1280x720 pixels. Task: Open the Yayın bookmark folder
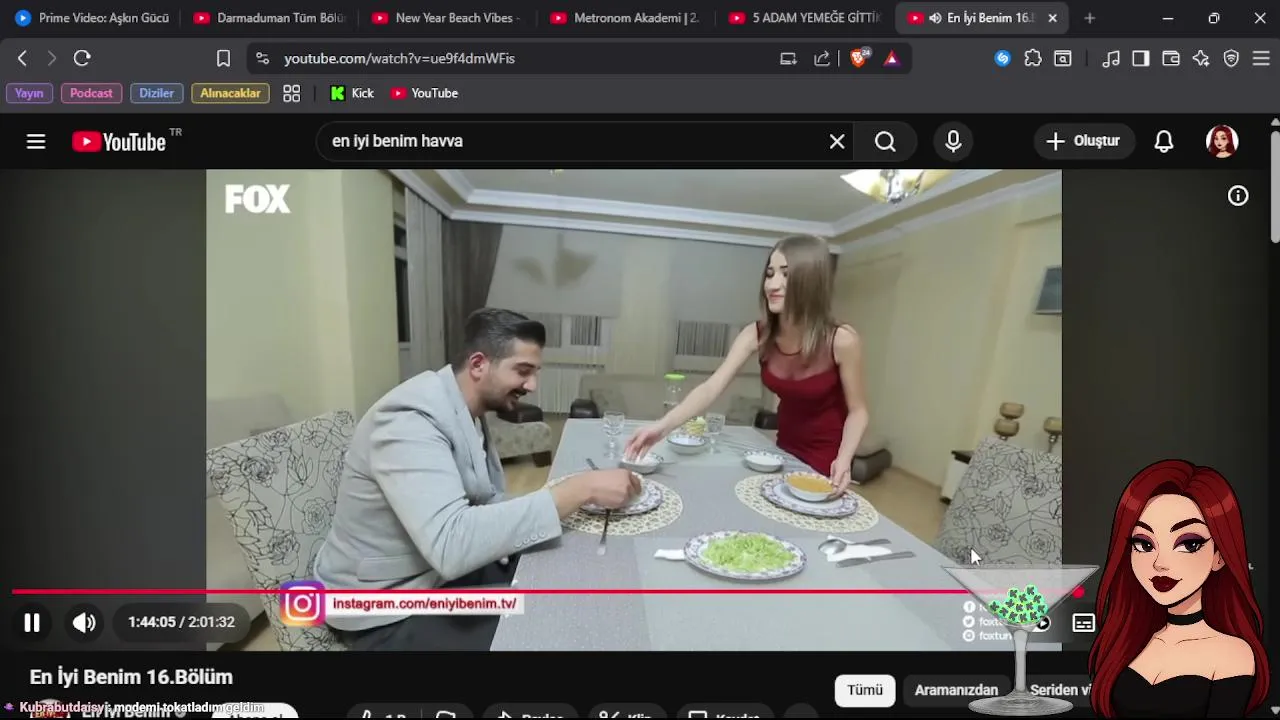coord(29,93)
